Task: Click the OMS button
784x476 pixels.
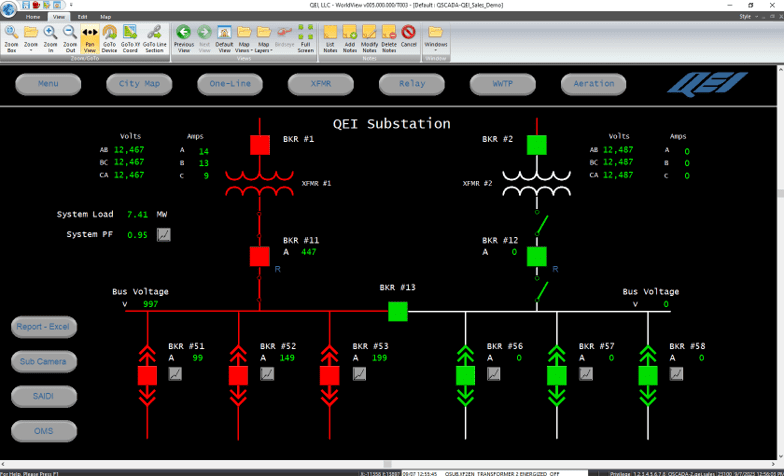Action: [x=44, y=431]
